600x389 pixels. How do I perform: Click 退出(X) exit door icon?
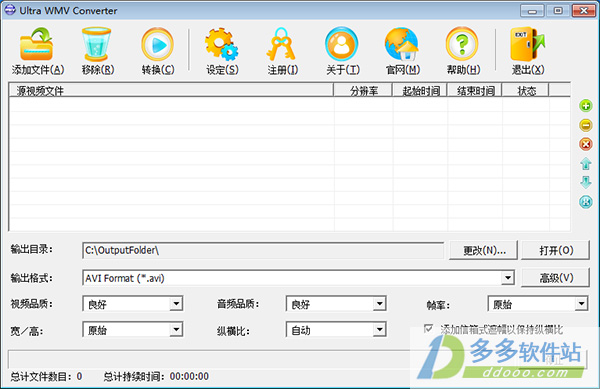527,44
